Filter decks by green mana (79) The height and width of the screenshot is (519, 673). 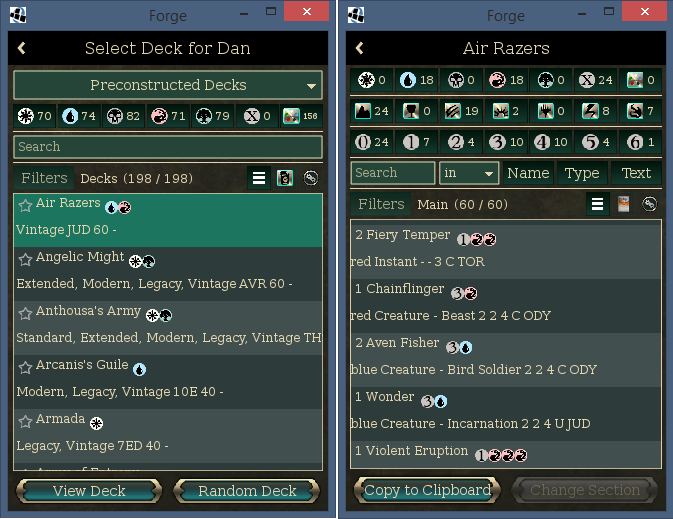click(x=212, y=116)
